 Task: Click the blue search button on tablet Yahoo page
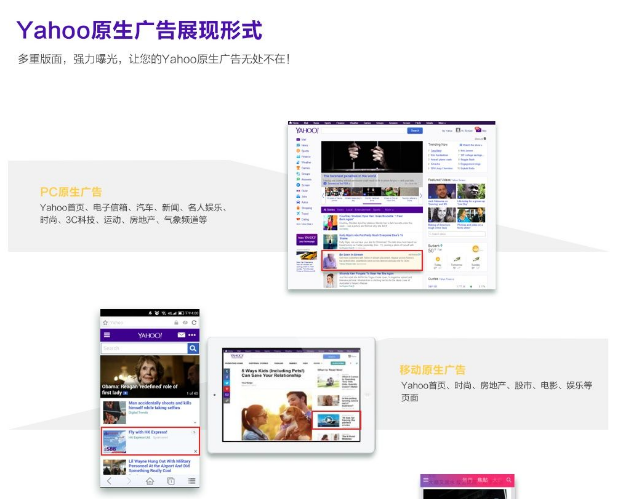point(331,356)
